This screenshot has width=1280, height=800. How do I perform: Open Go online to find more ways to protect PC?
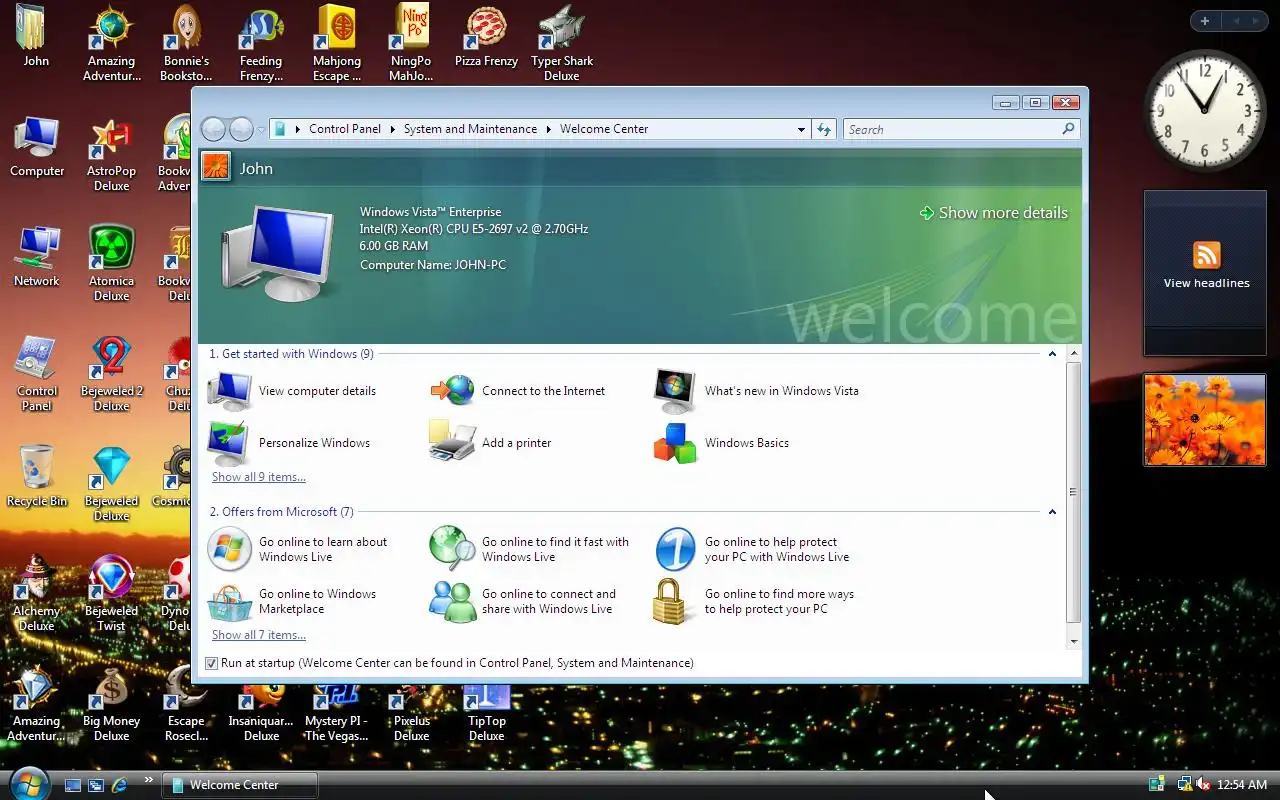click(754, 601)
